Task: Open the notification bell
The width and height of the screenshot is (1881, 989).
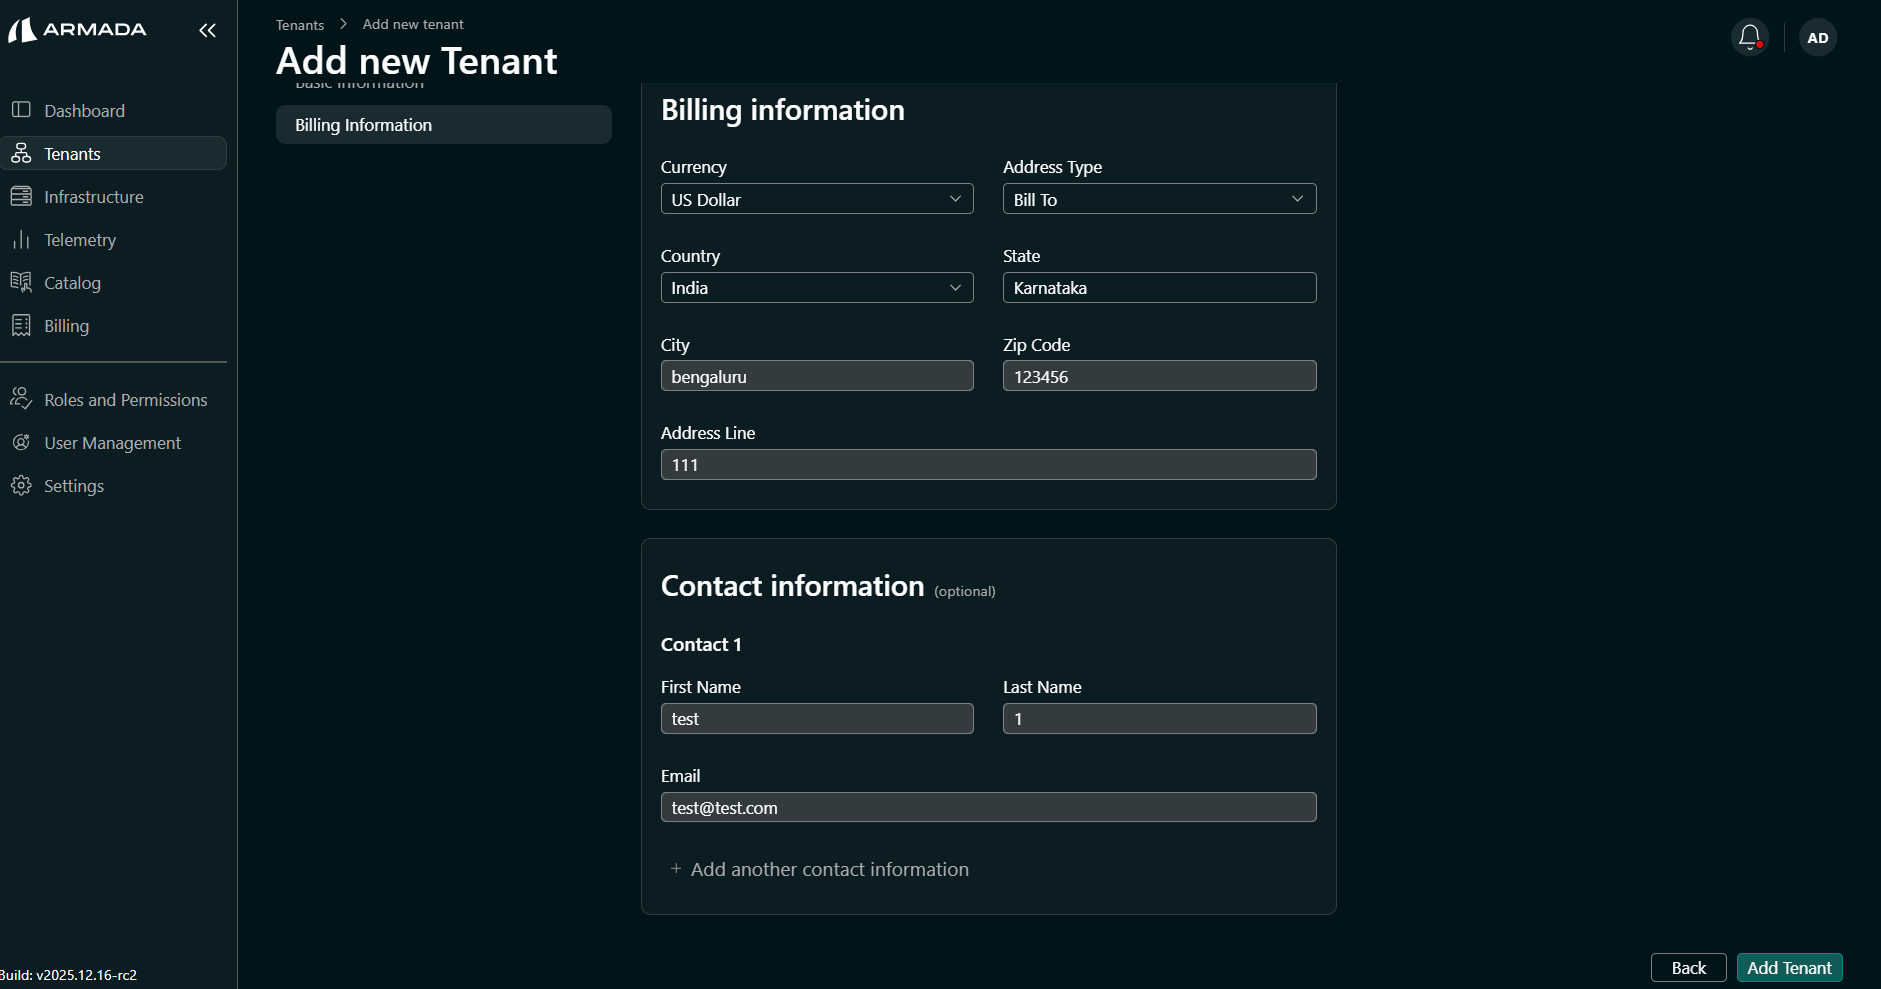Action: click(x=1749, y=37)
